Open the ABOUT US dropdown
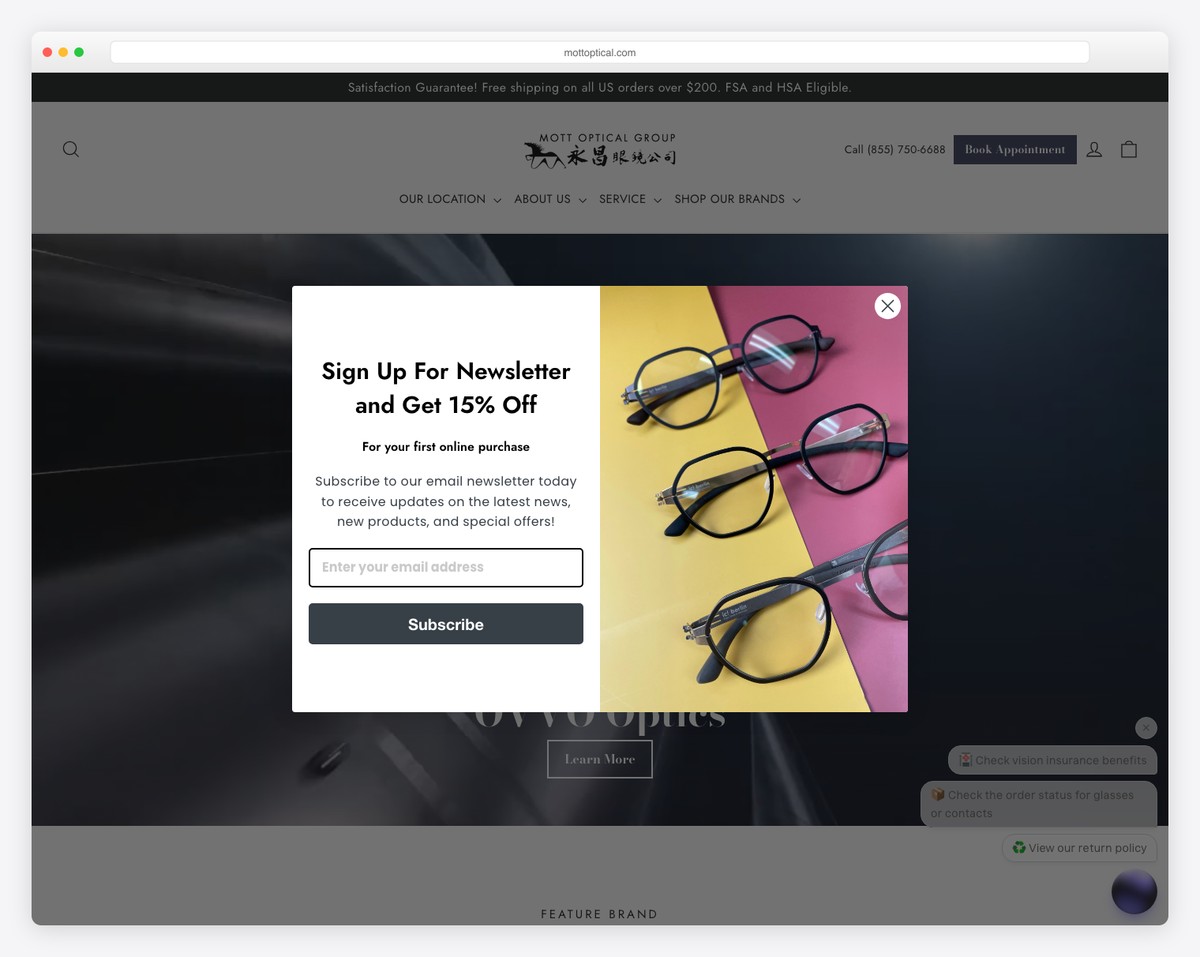Viewport: 1200px width, 957px height. [542, 199]
